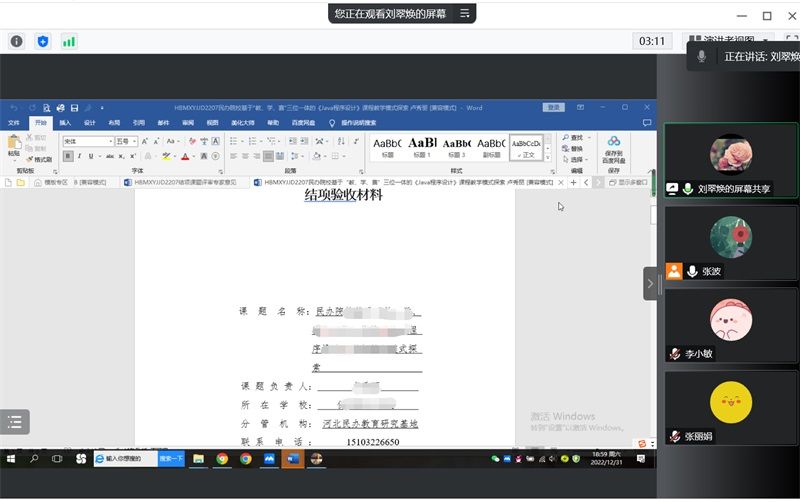Click the 搜索一下 button in taskbar
This screenshot has width=800, height=502.
pyautogui.click(x=171, y=459)
